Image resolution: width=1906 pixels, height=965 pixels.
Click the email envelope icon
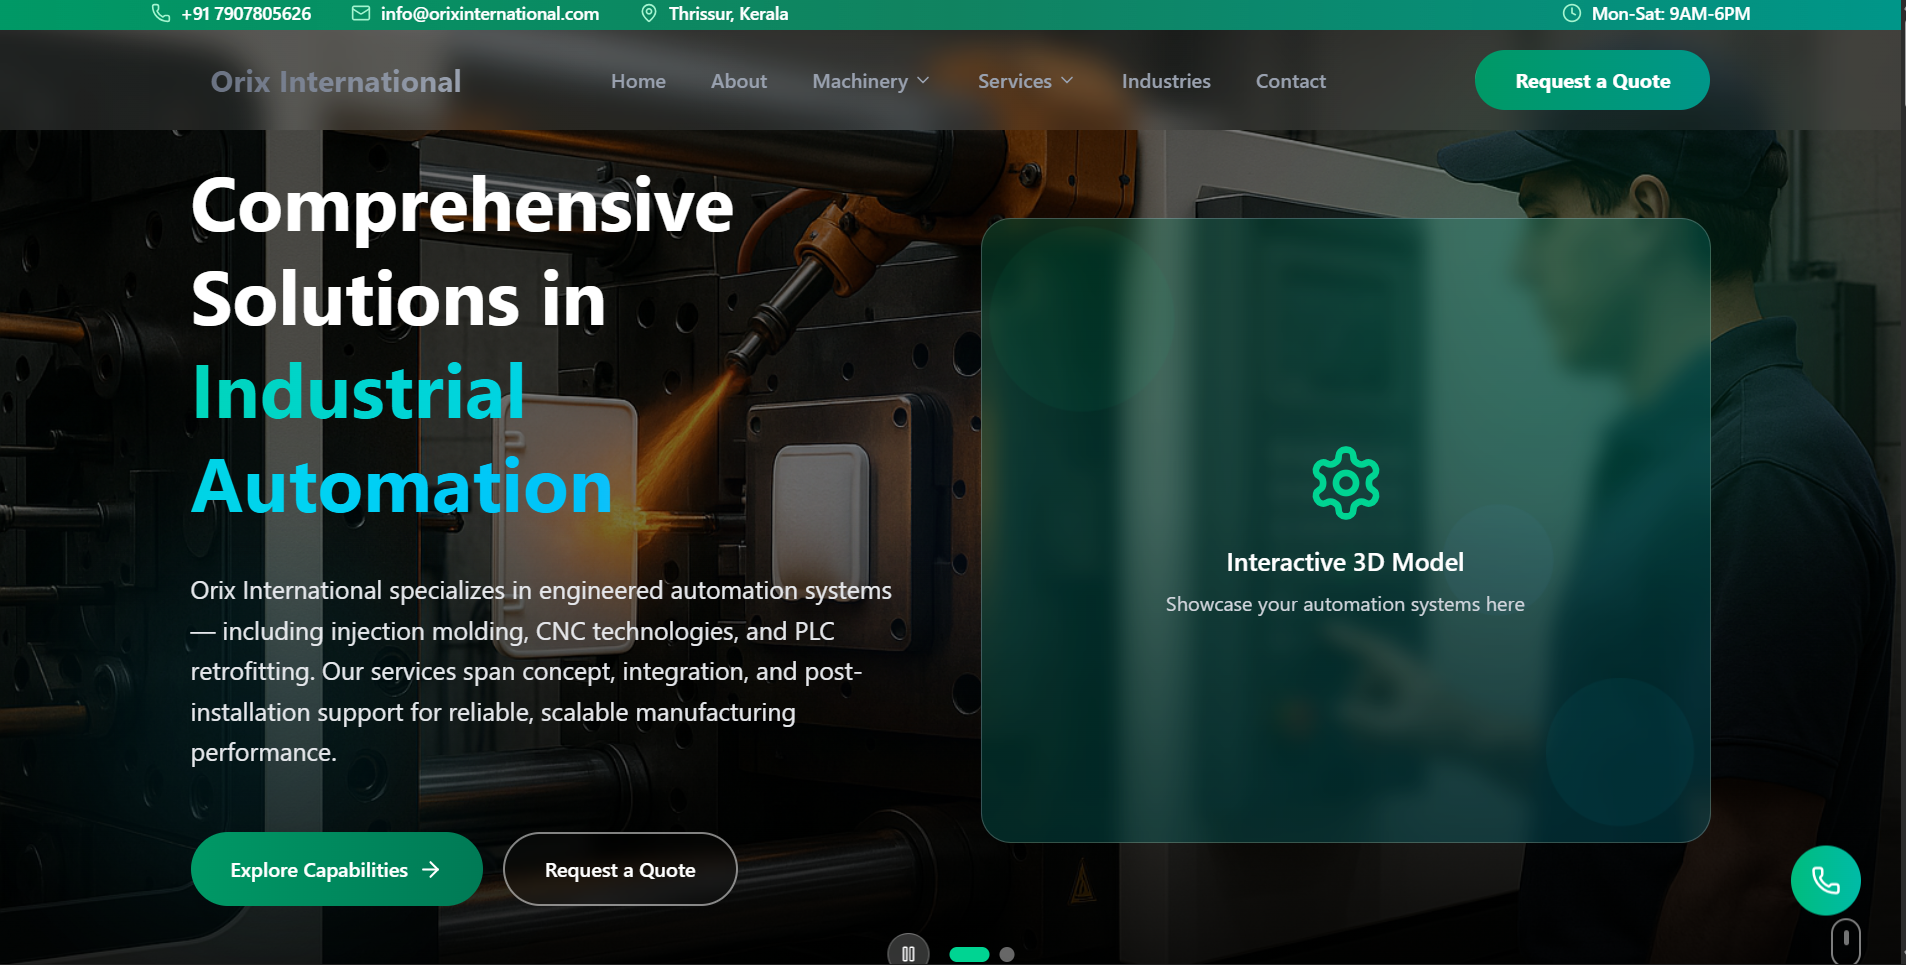click(361, 13)
